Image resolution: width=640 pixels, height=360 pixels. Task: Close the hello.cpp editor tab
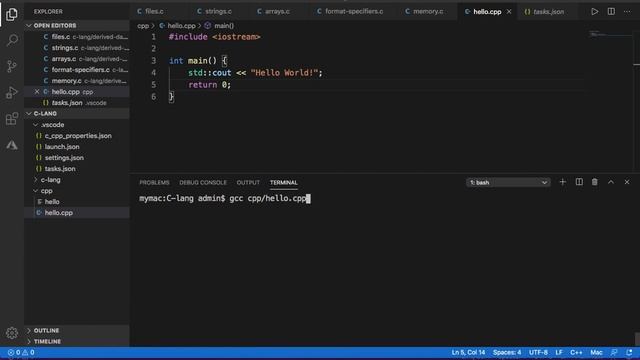[x=509, y=11]
